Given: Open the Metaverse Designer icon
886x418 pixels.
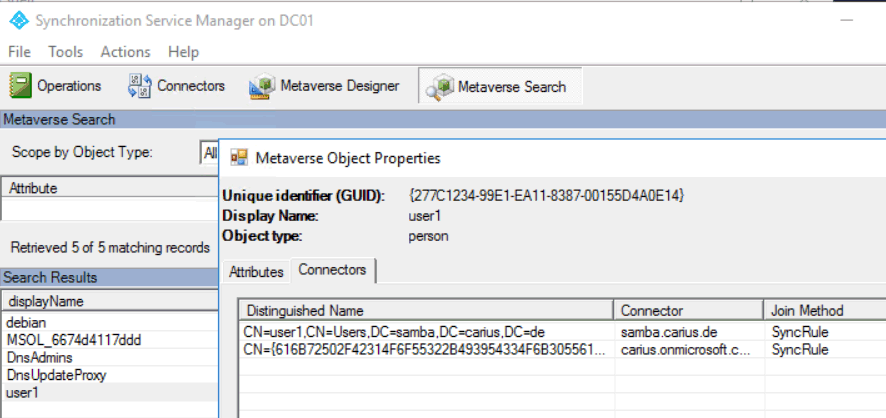Looking at the screenshot, I should pyautogui.click(x=262, y=86).
